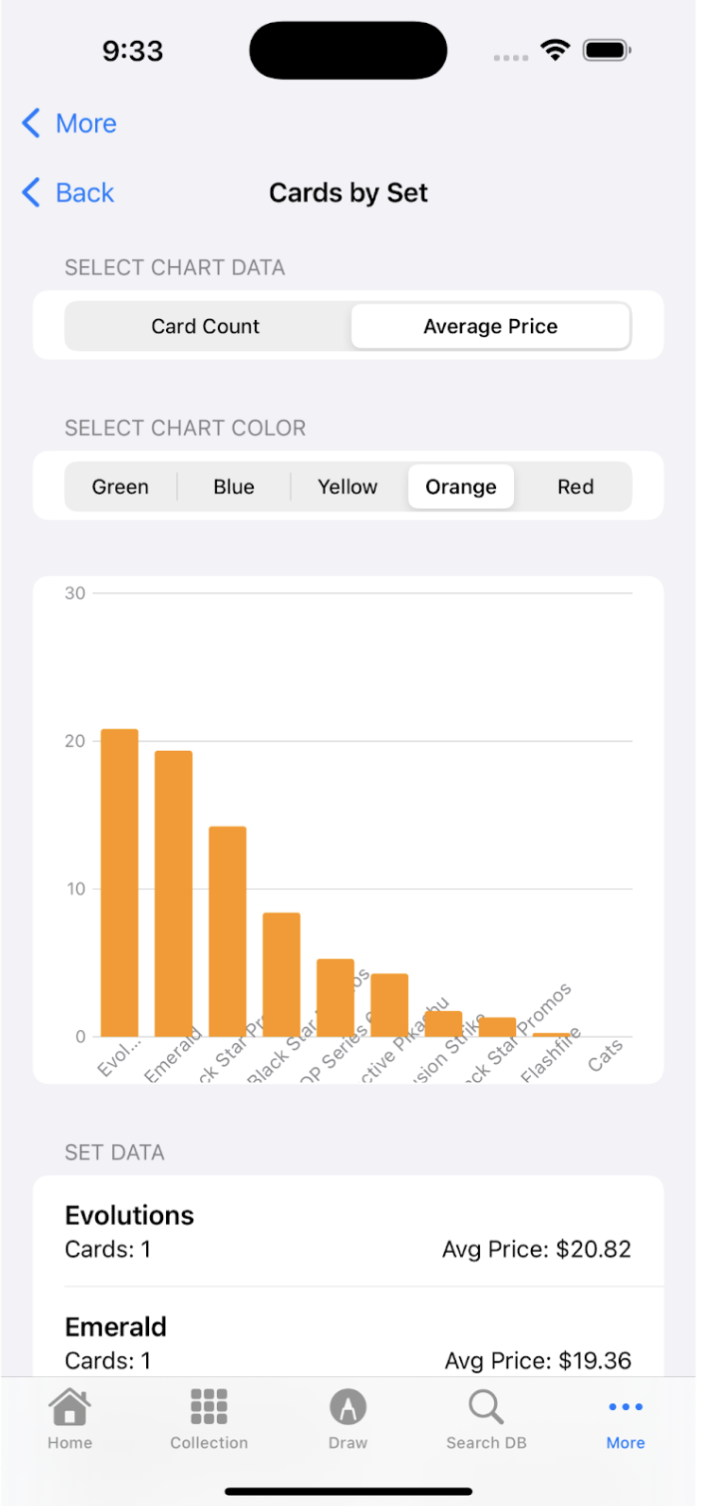
Task: Open the Collection grid icon
Action: [209, 1408]
